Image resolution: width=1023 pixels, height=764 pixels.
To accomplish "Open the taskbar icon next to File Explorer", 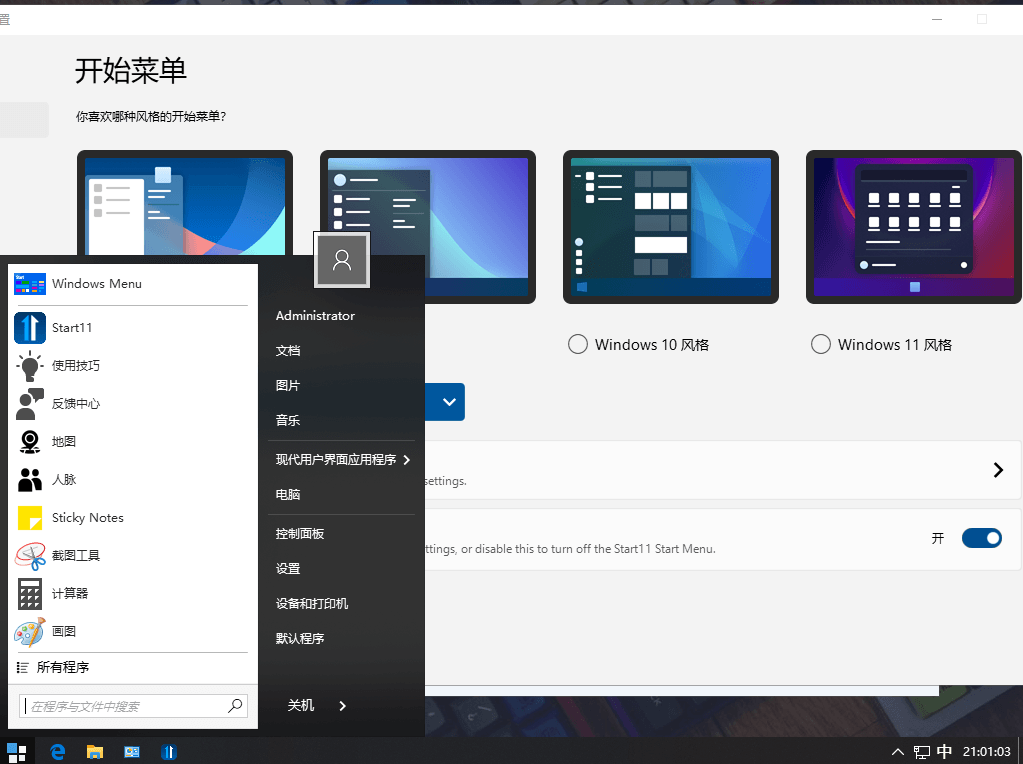I will [x=132, y=752].
